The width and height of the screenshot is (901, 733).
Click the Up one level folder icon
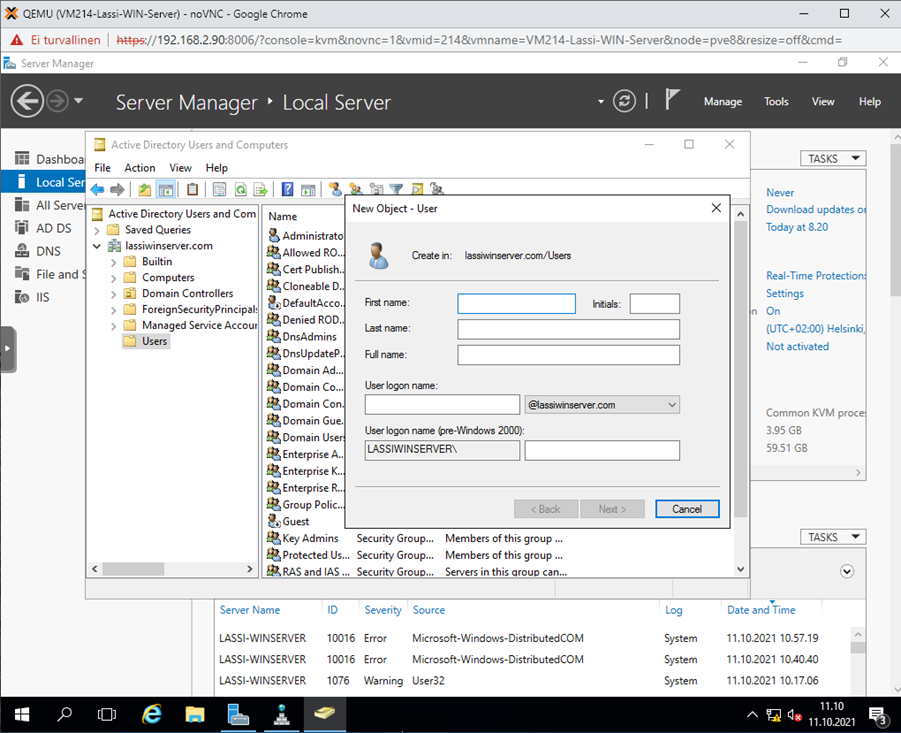145,190
